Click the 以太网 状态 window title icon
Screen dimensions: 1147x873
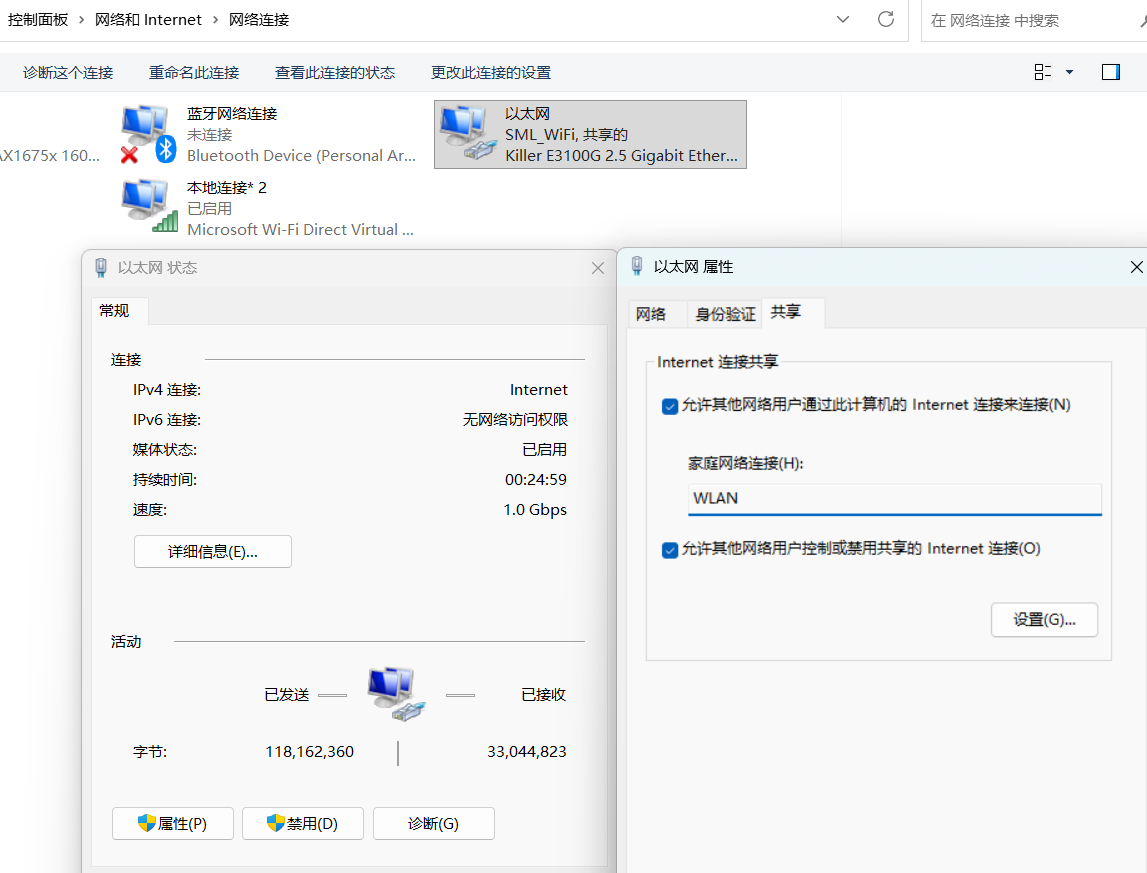pyautogui.click(x=101, y=268)
